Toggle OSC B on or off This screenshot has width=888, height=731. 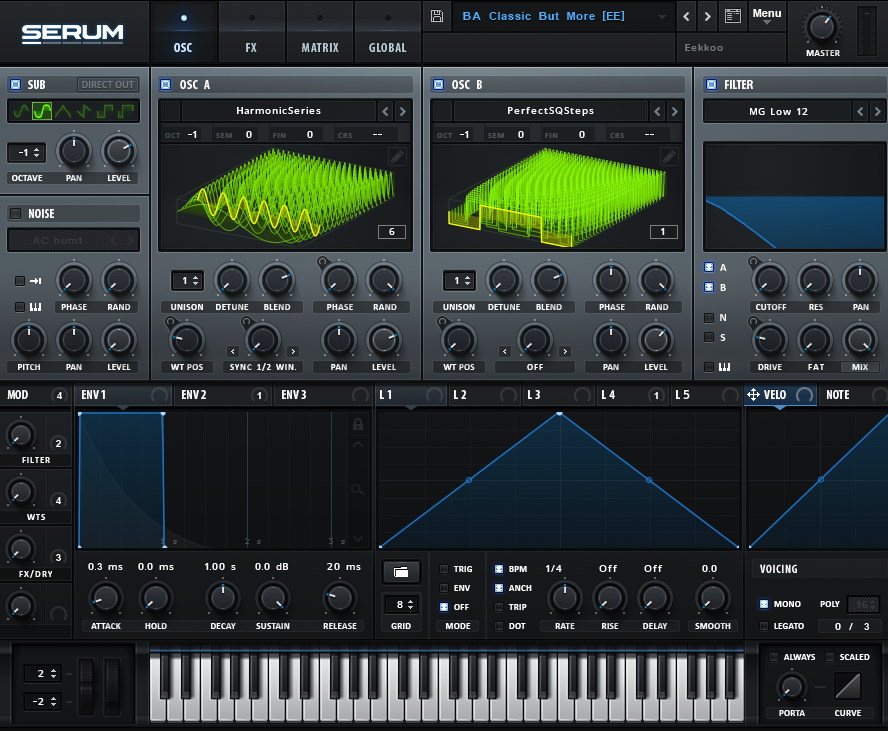438,84
